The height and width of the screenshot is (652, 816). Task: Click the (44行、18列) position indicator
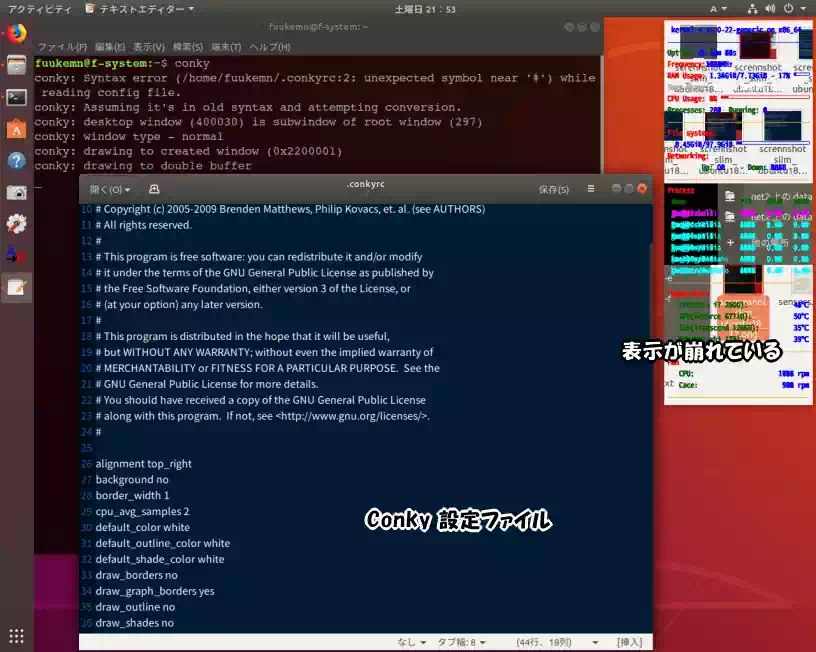click(x=544, y=642)
